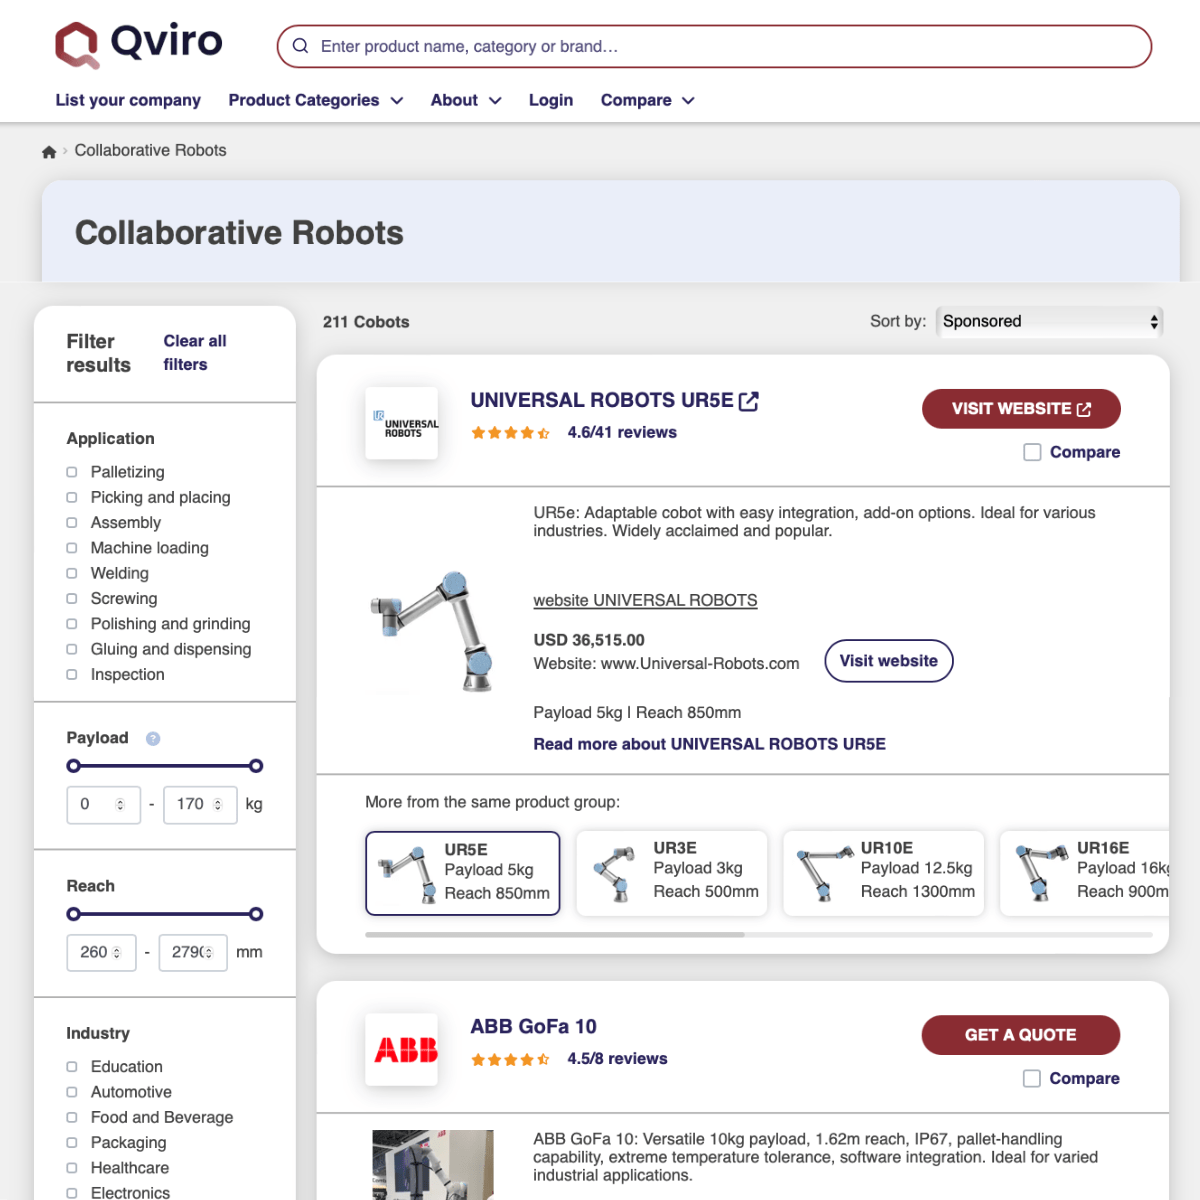The image size is (1200, 1200).
Task: Enable the Welding application filter
Action: click(x=71, y=573)
